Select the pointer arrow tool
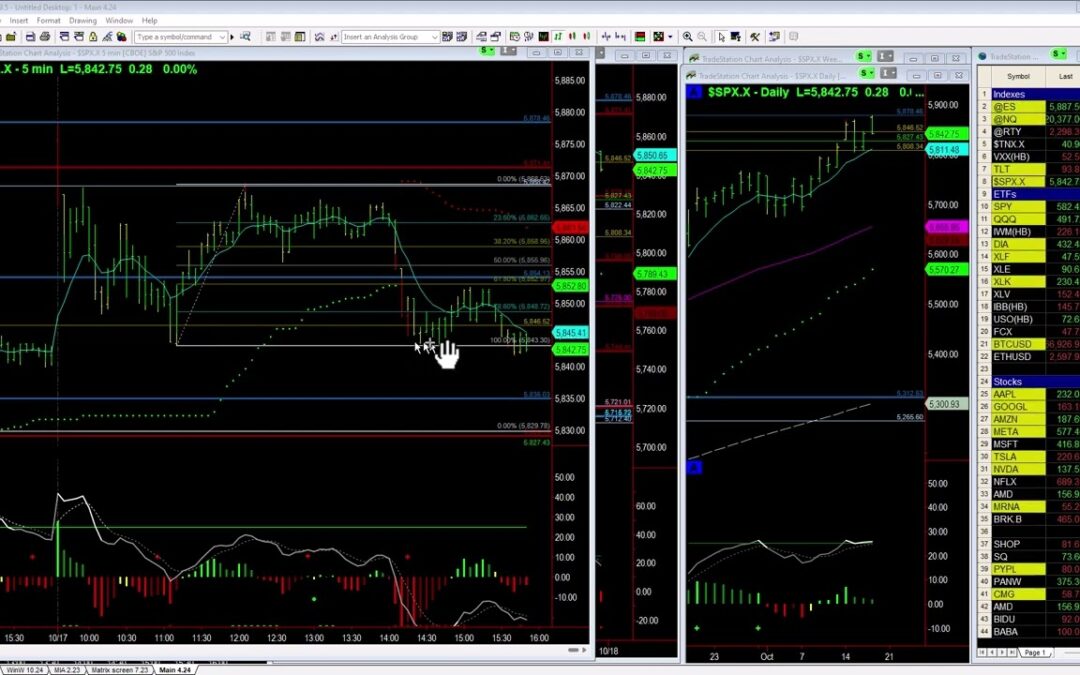1080x675 pixels. pos(721,37)
